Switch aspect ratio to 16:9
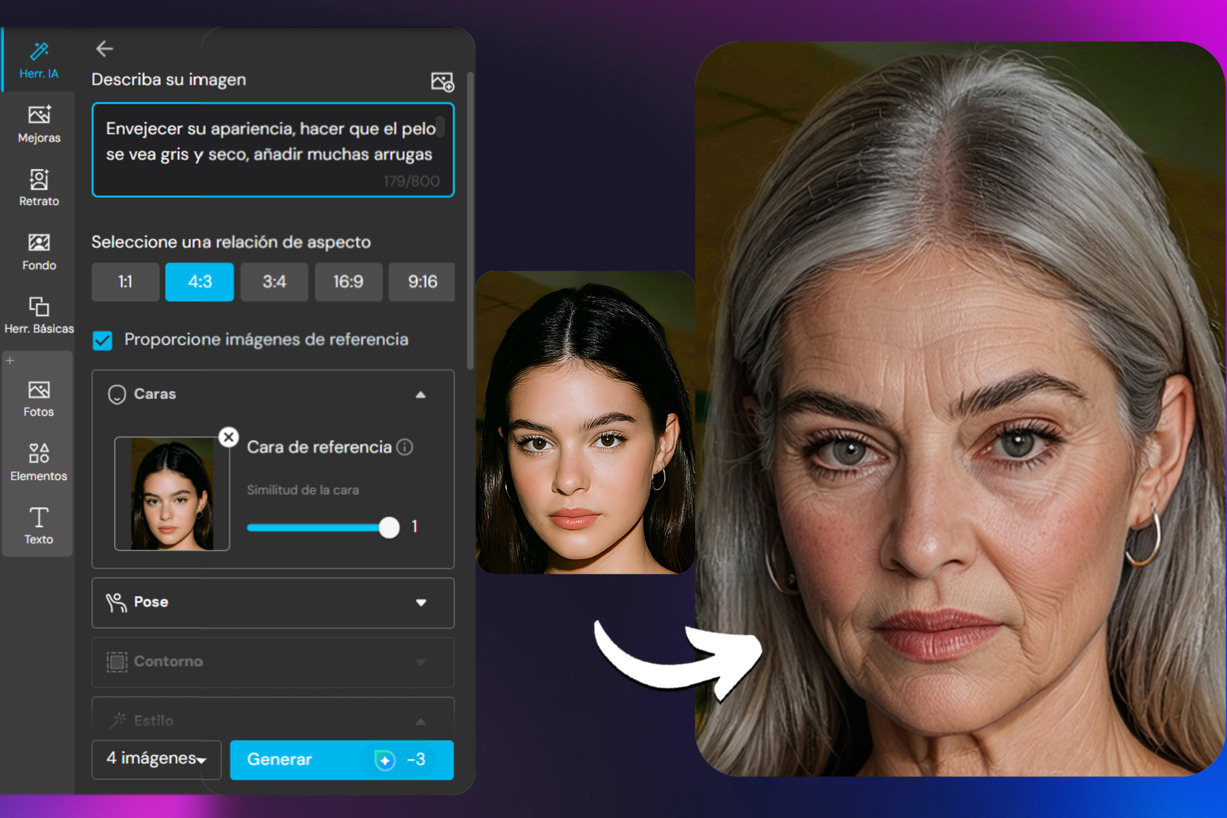This screenshot has height=818, width=1227. click(348, 282)
